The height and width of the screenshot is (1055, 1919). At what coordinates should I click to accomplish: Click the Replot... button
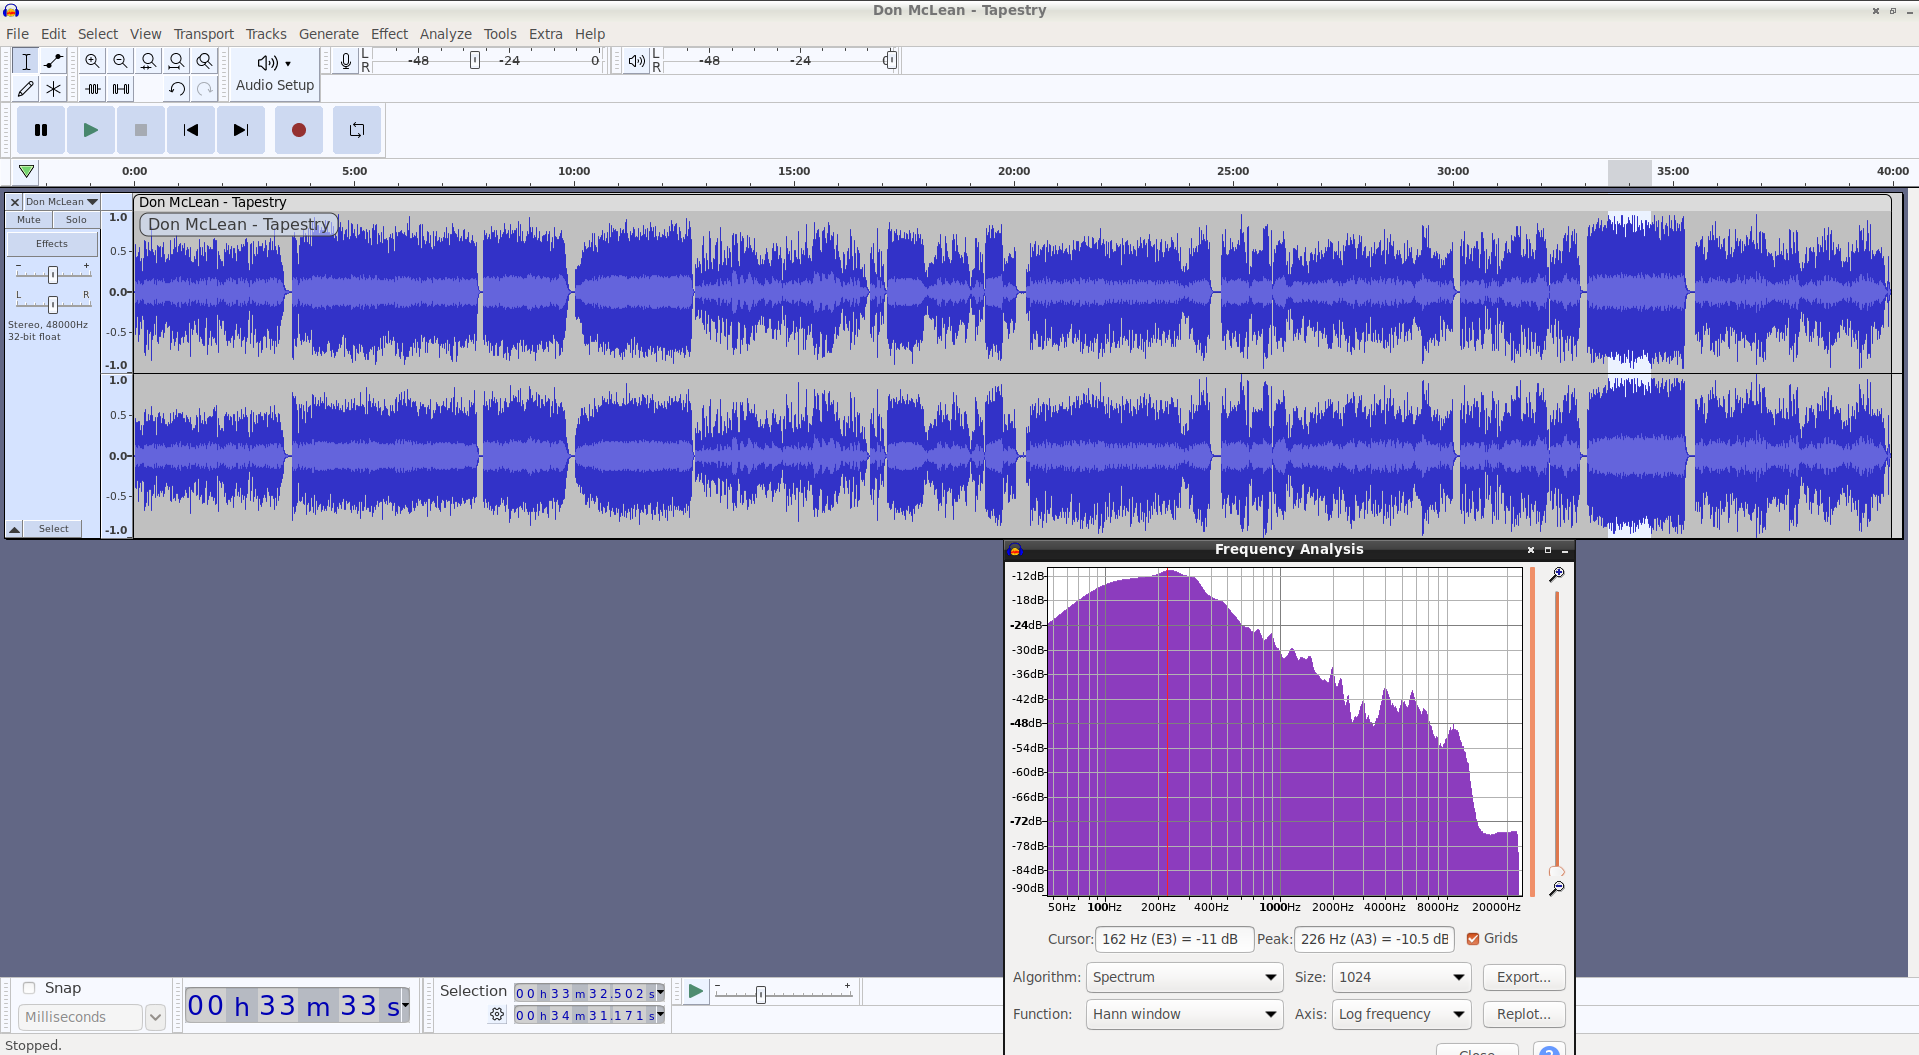coord(1523,1014)
